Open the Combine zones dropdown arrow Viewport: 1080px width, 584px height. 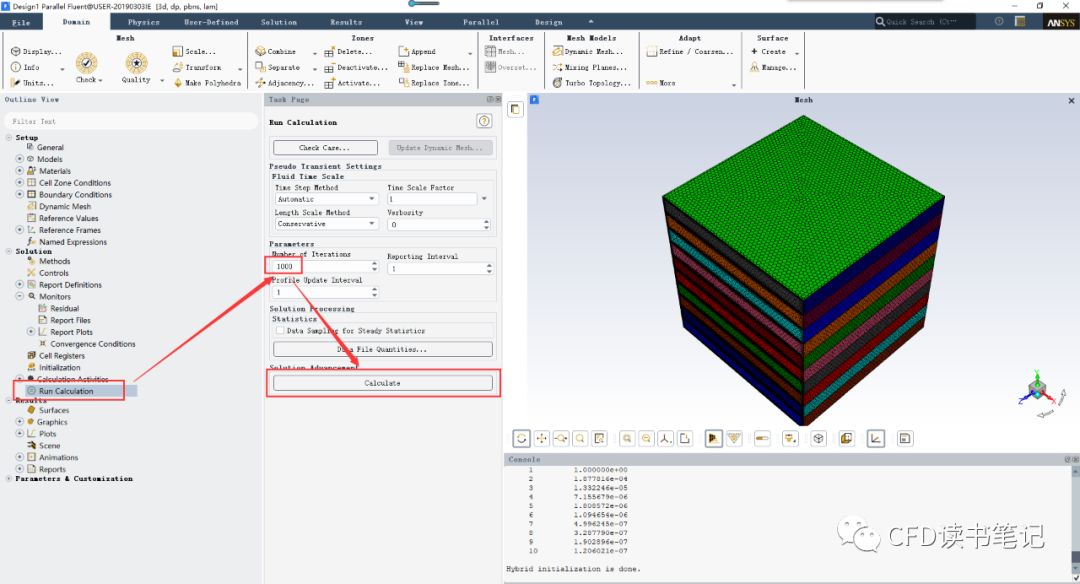point(315,52)
